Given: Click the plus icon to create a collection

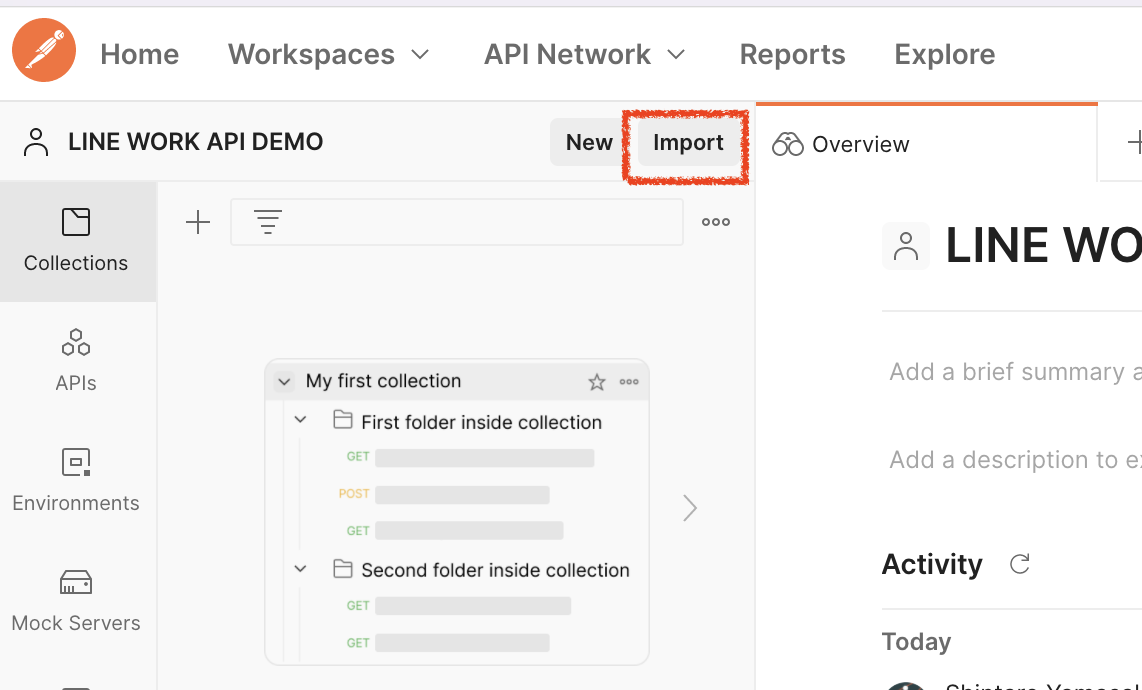Looking at the screenshot, I should [x=198, y=222].
